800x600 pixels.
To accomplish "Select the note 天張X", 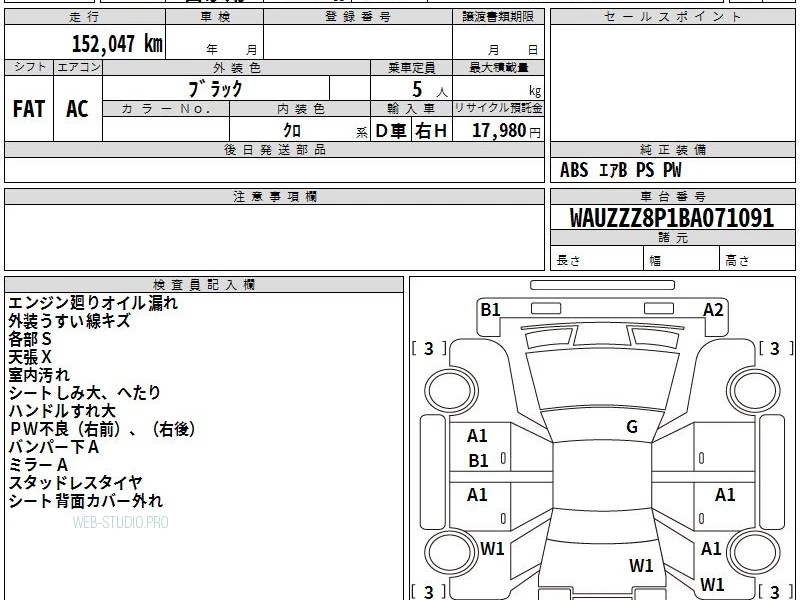I will coord(30,357).
